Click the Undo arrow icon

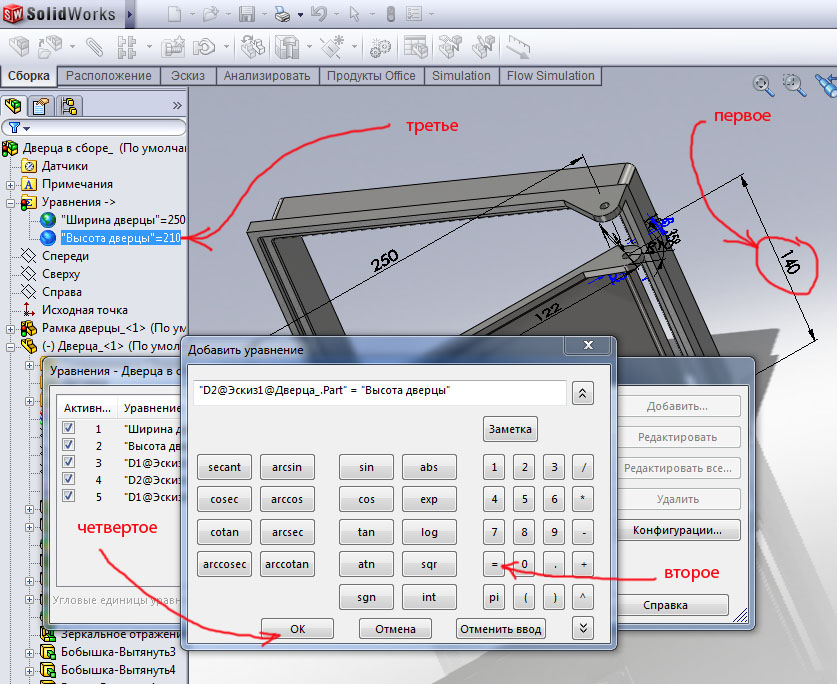point(319,14)
